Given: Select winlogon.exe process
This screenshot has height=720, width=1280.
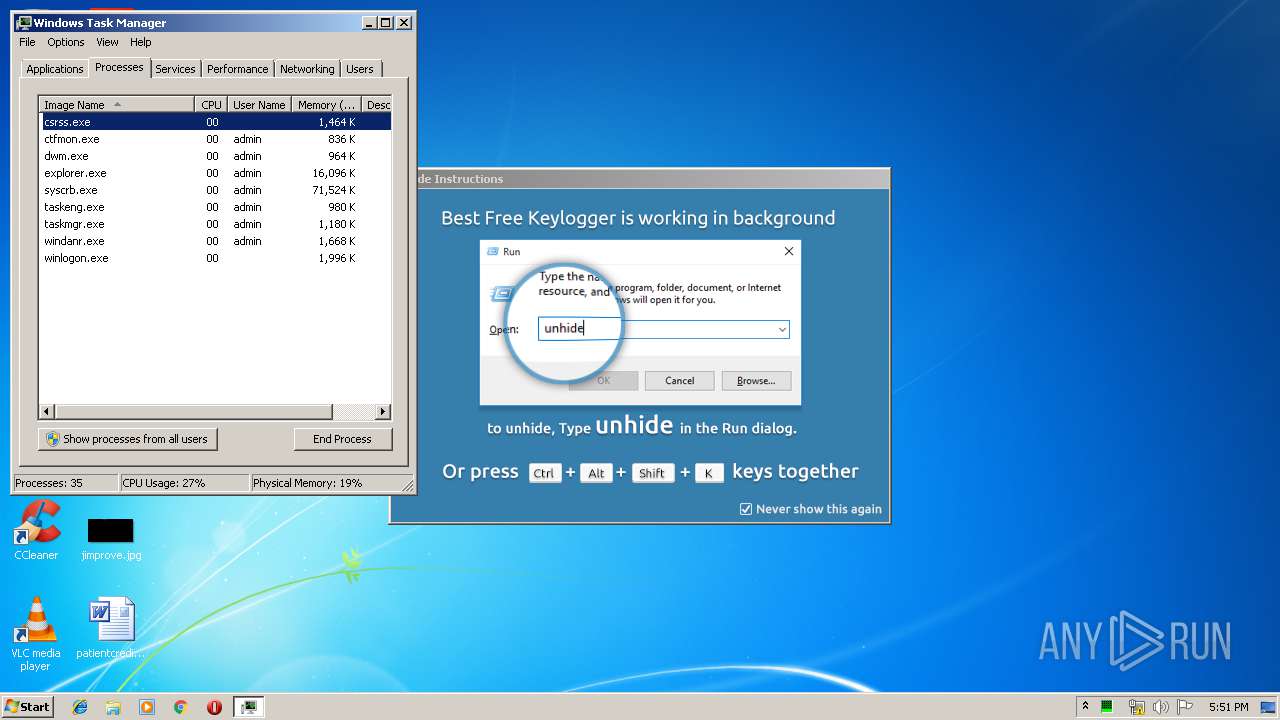Looking at the screenshot, I should (x=215, y=258).
